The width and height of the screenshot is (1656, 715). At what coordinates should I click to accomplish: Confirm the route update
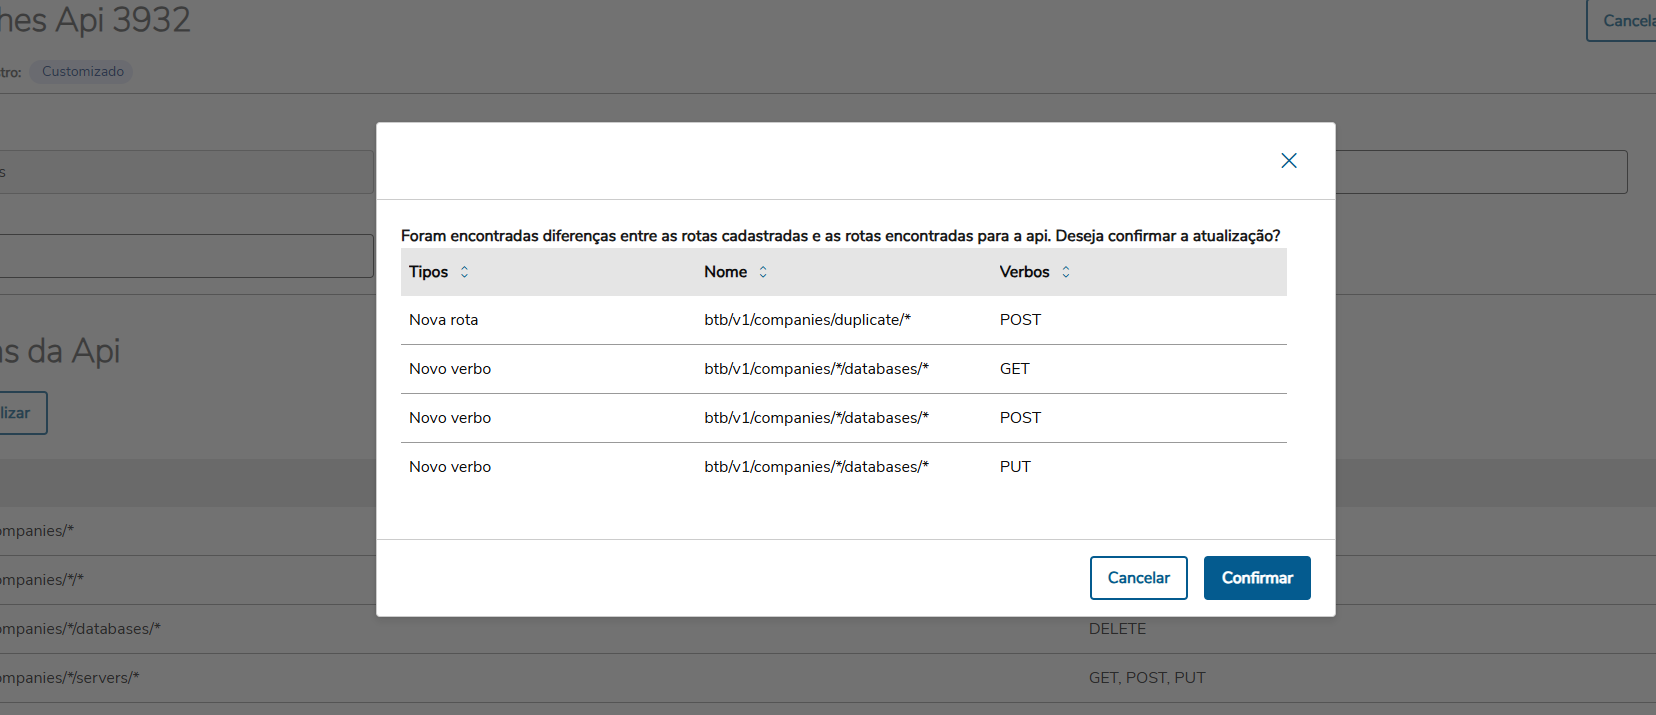(1256, 578)
